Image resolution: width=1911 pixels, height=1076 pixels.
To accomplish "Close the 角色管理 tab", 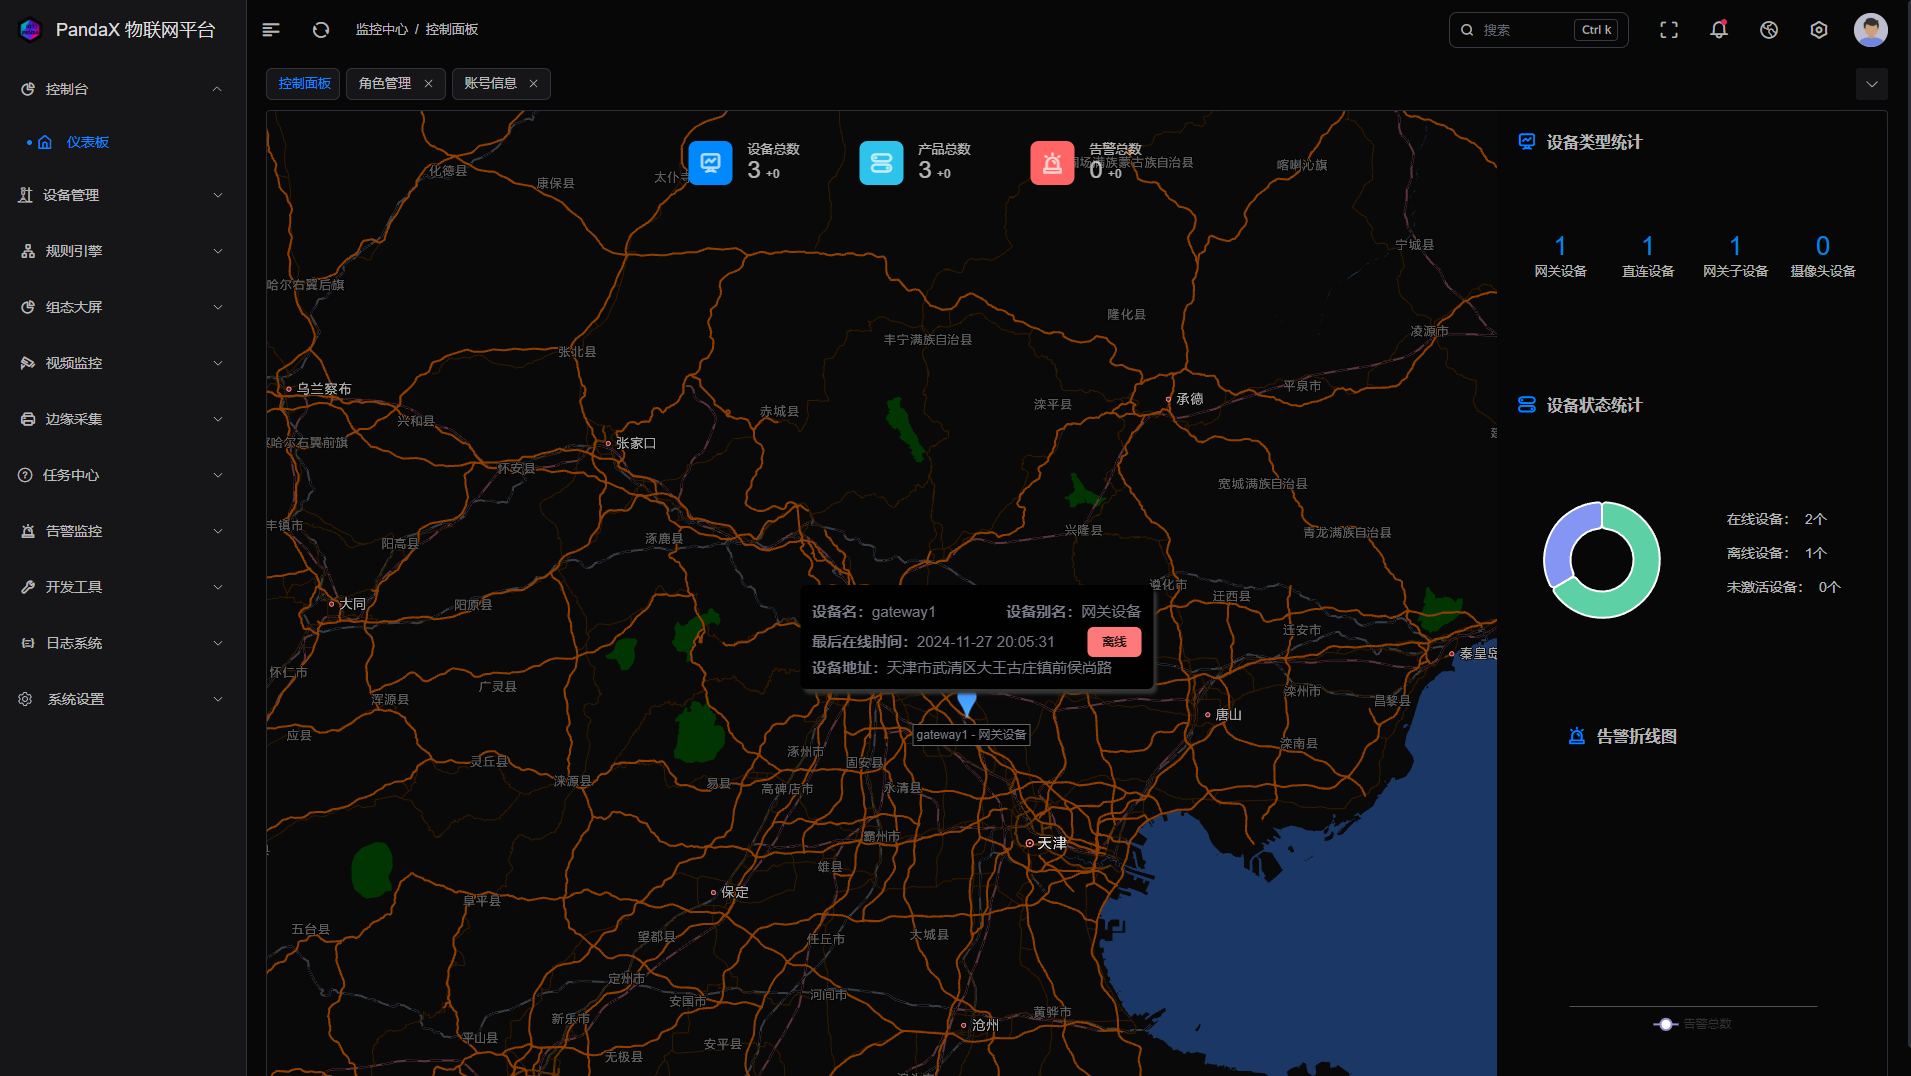I will point(428,84).
